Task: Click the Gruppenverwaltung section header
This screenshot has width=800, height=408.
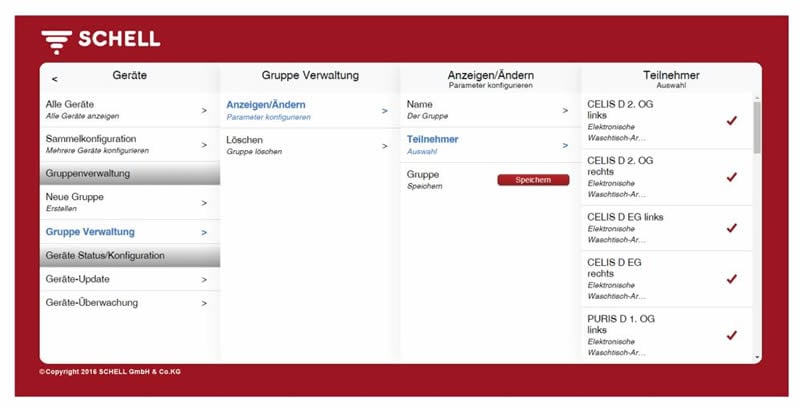Action: click(x=130, y=173)
